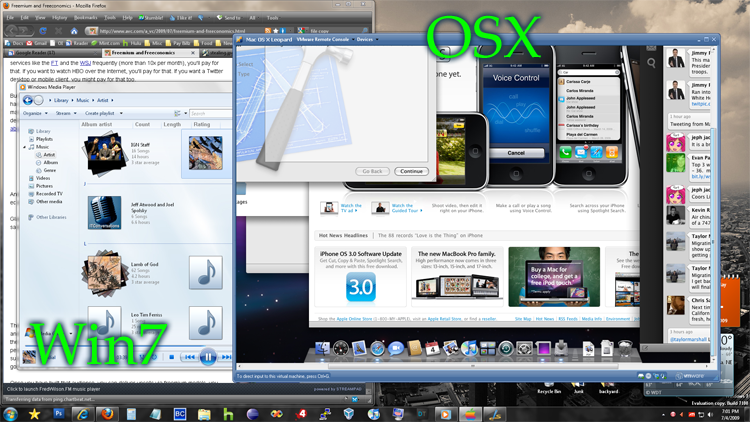
Task: Click Go Back in Mac dialog
Action: point(372,171)
